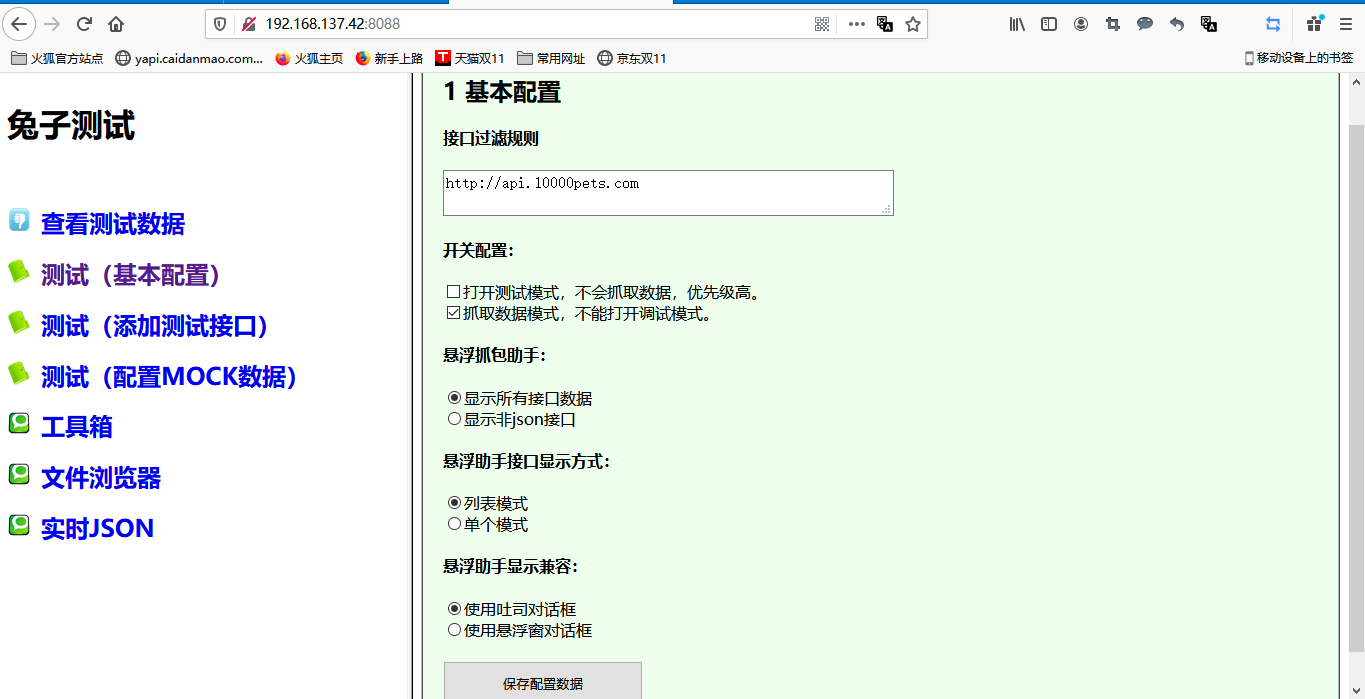1365x699 pixels.
Task: Click the chat bubble toolbar icon
Action: pos(1145,24)
